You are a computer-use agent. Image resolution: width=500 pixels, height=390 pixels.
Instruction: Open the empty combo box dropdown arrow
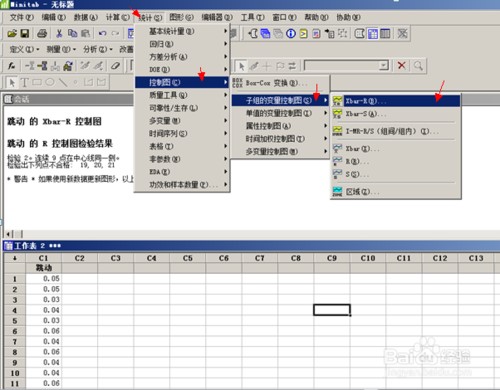[x=384, y=65]
